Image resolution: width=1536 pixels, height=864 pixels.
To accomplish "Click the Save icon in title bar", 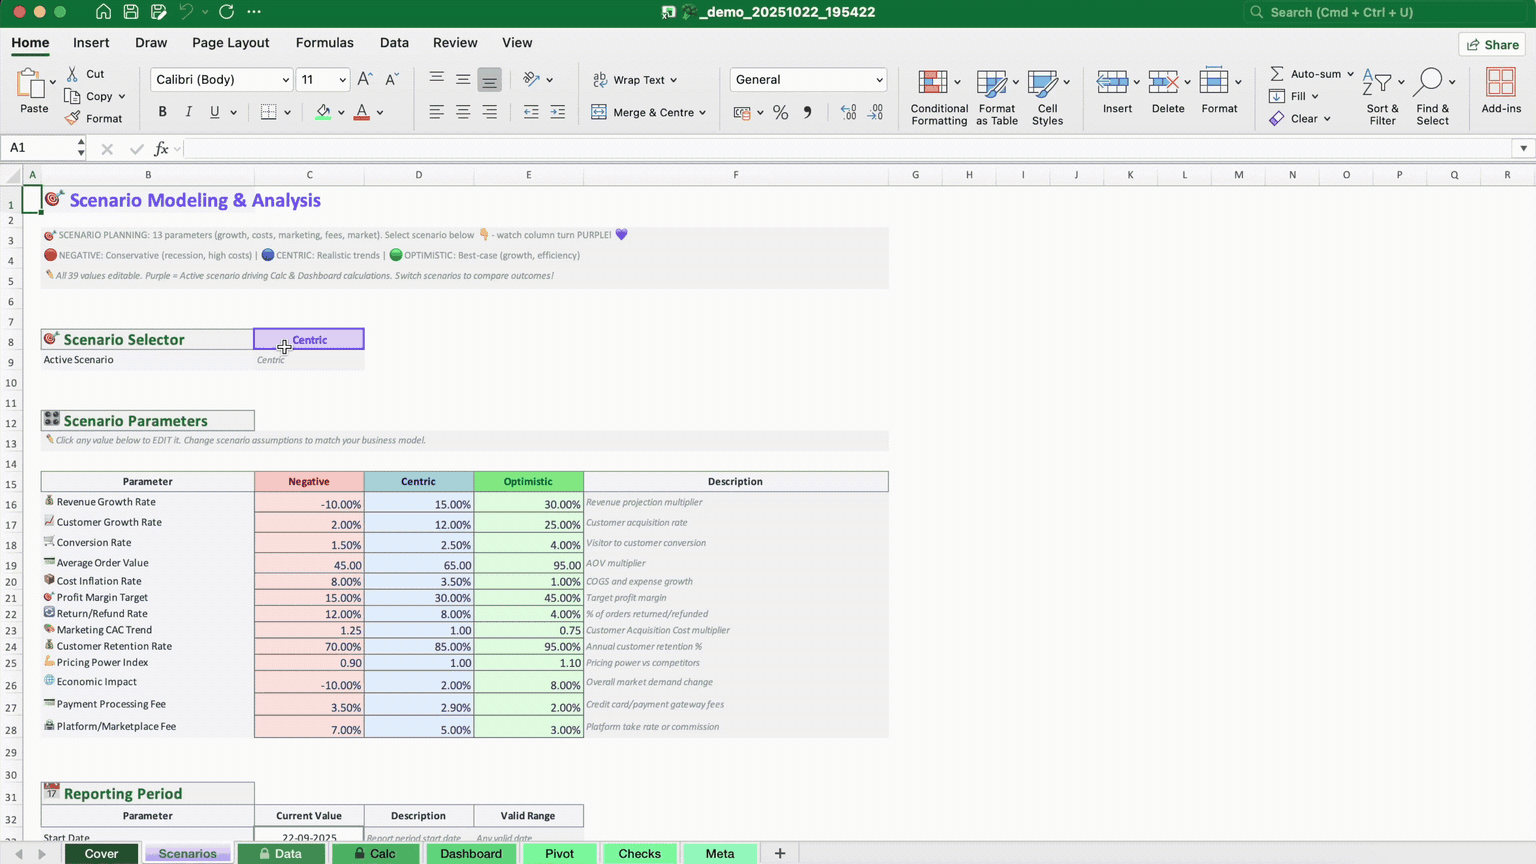I will point(131,12).
